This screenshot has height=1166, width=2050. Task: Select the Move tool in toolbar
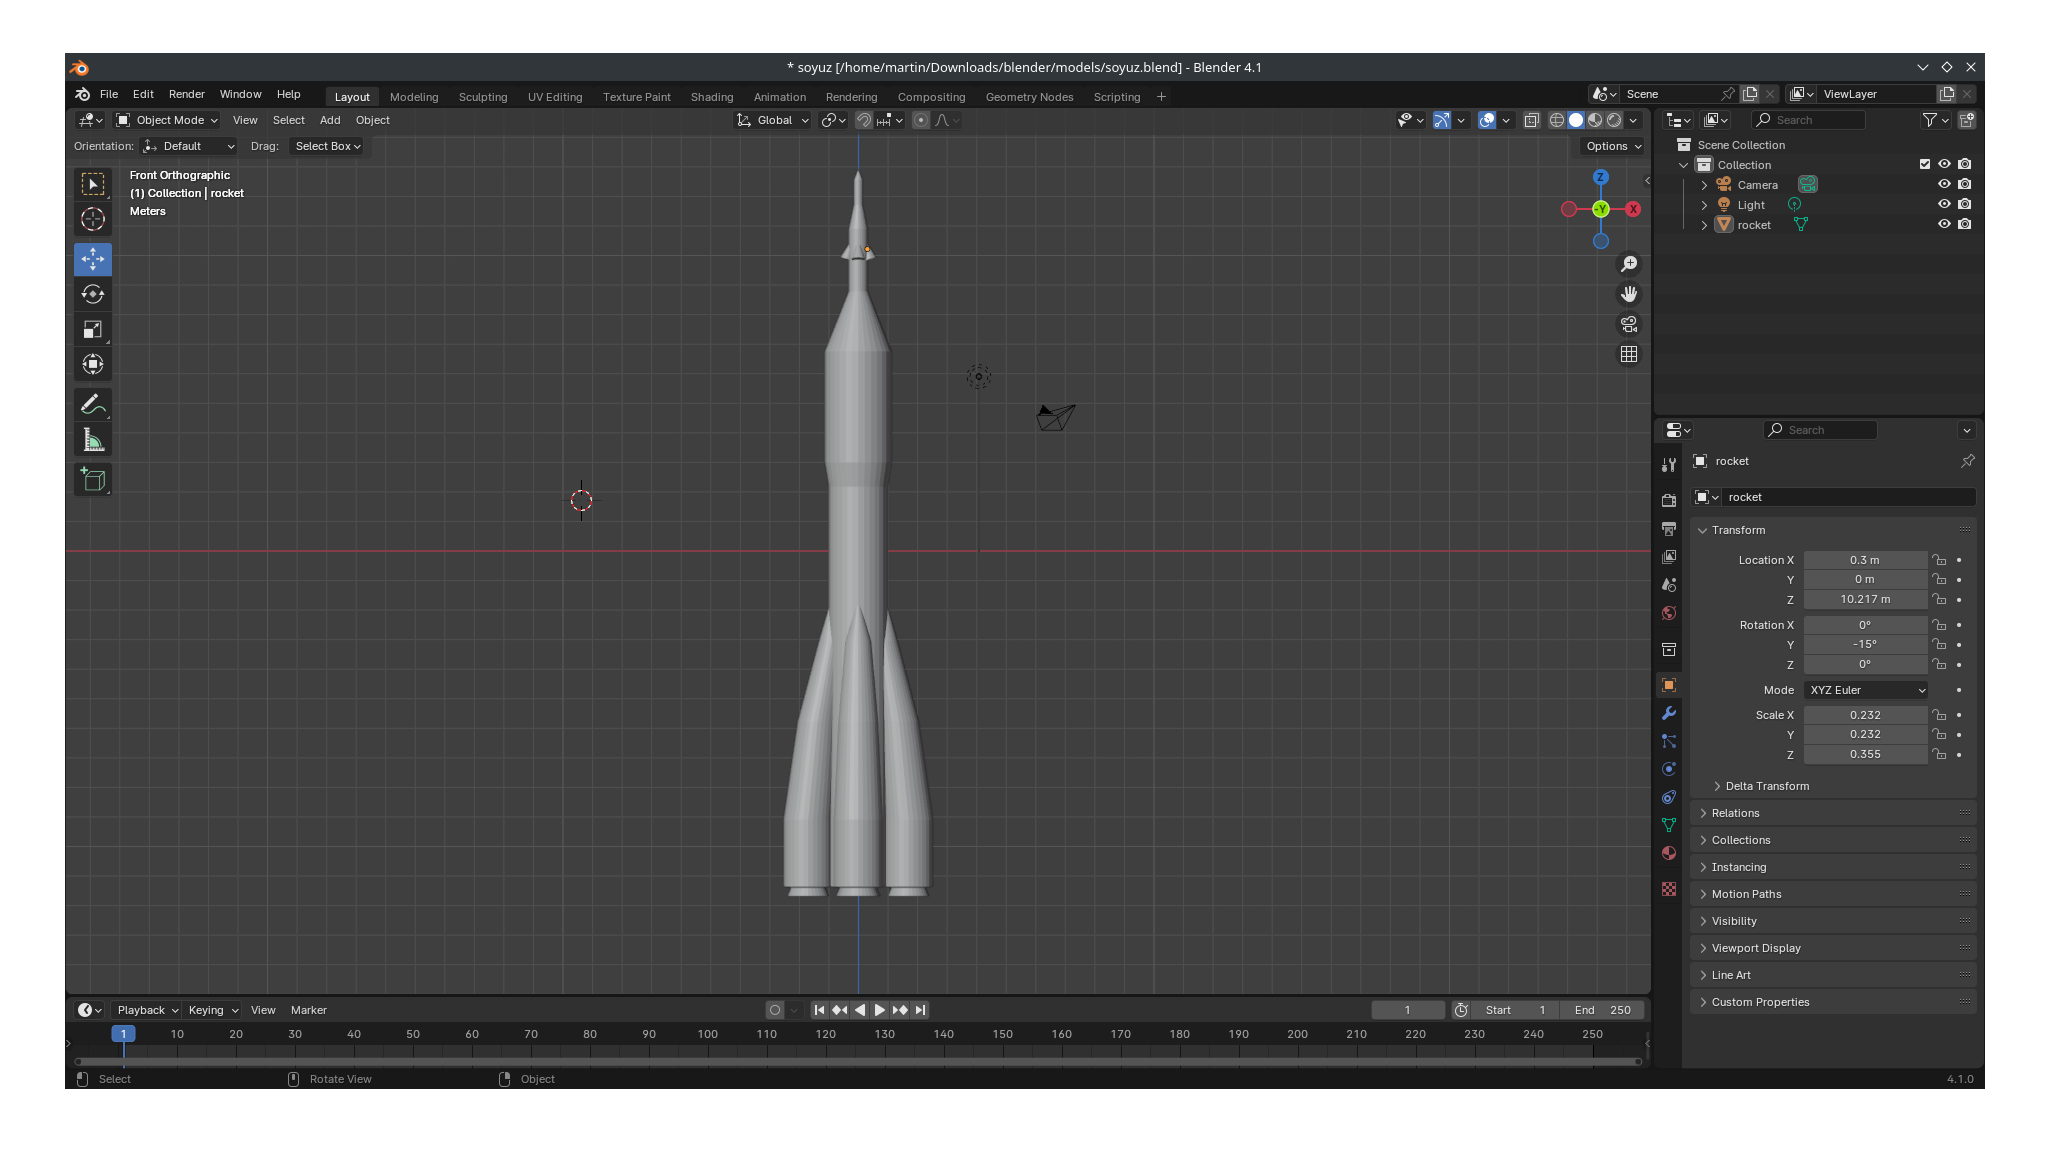tap(93, 259)
